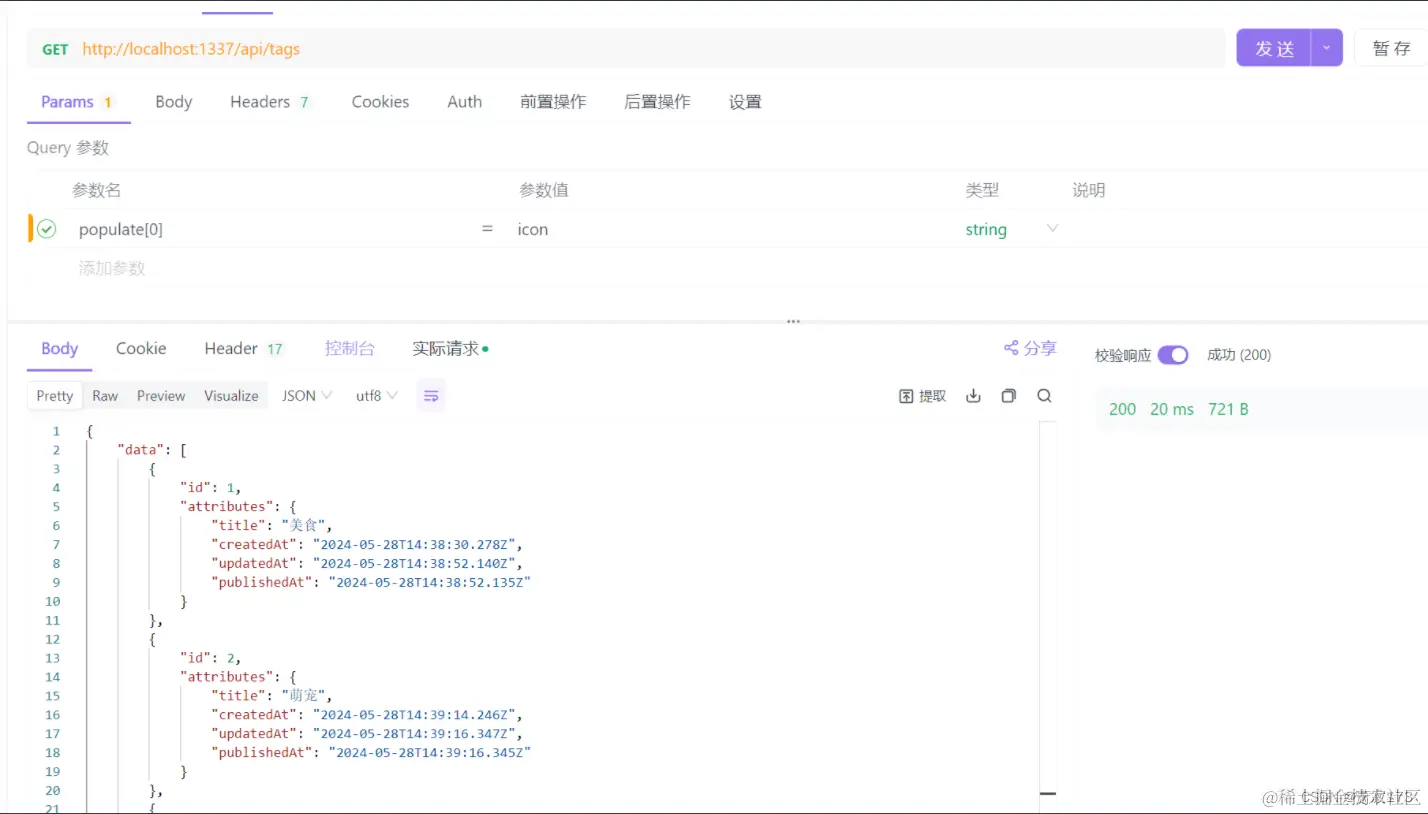The height and width of the screenshot is (814, 1428).
Task: Toggle the 校验响应 response validation switch
Action: coord(1174,354)
